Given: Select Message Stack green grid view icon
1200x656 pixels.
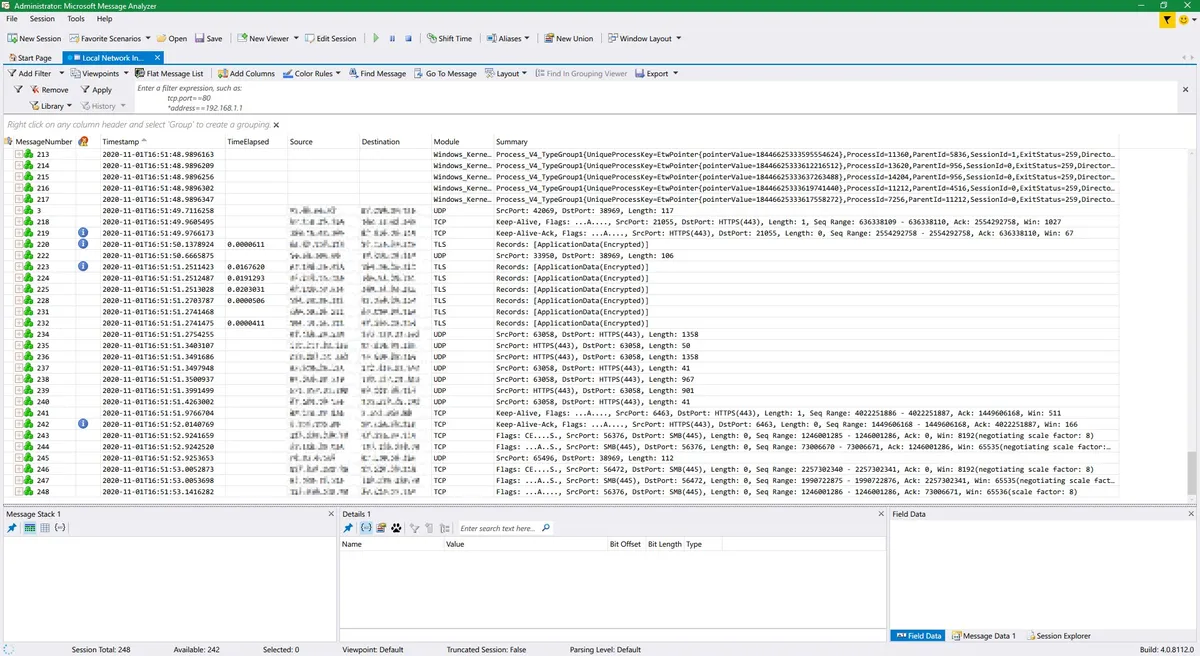Looking at the screenshot, I should (29, 528).
